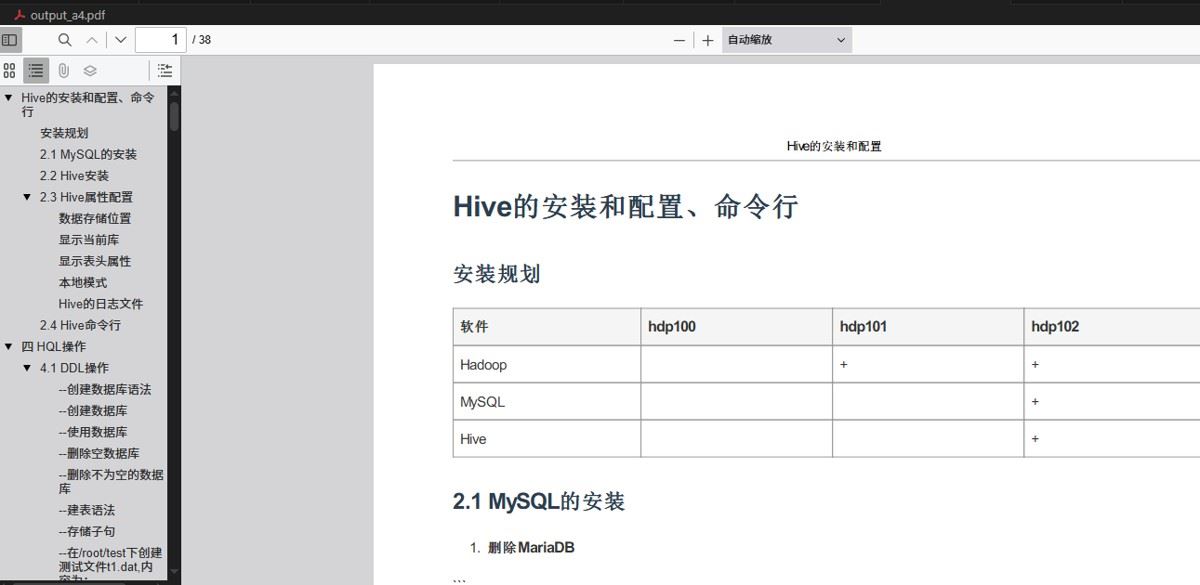Viewport: 1200px width, 585px height.
Task: Open the attachments panel via paperclip icon
Action: 62,70
